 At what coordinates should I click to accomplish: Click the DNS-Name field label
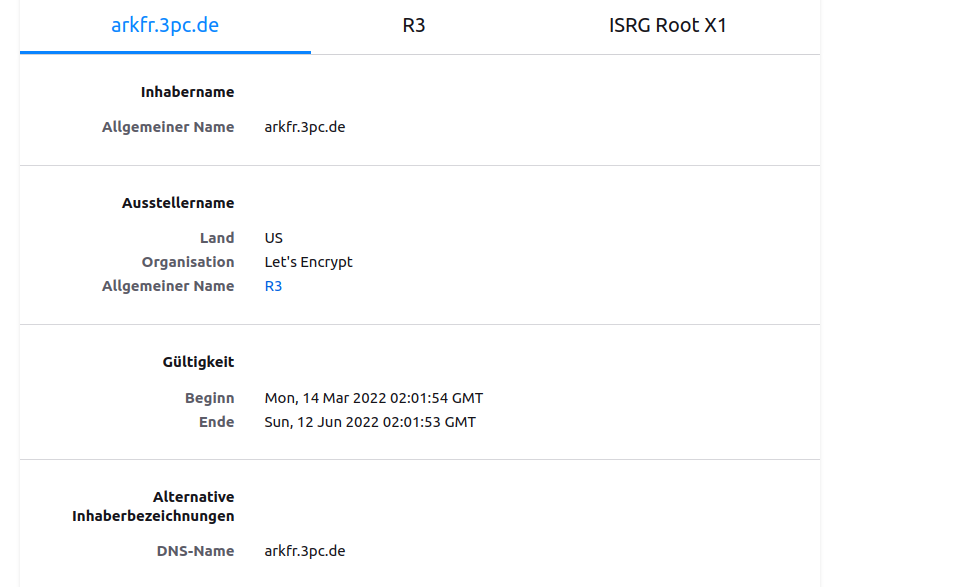tap(195, 551)
